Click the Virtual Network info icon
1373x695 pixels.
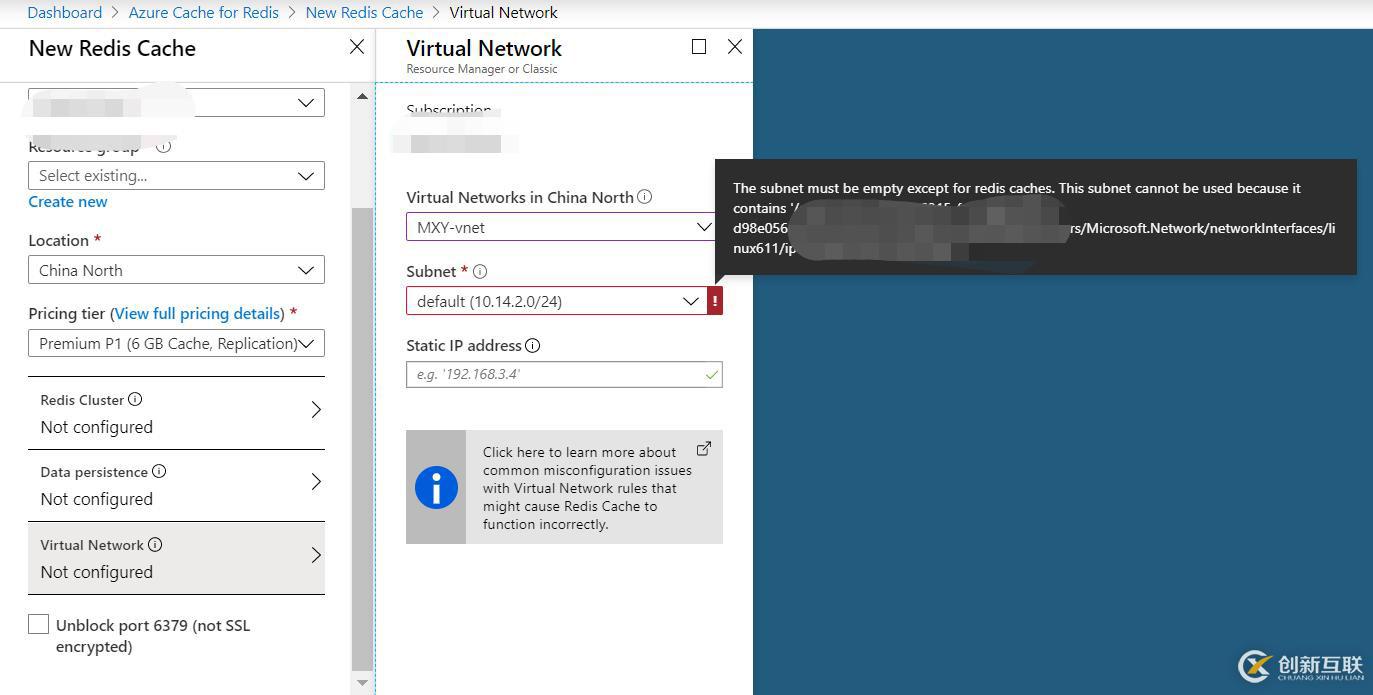[x=155, y=545]
